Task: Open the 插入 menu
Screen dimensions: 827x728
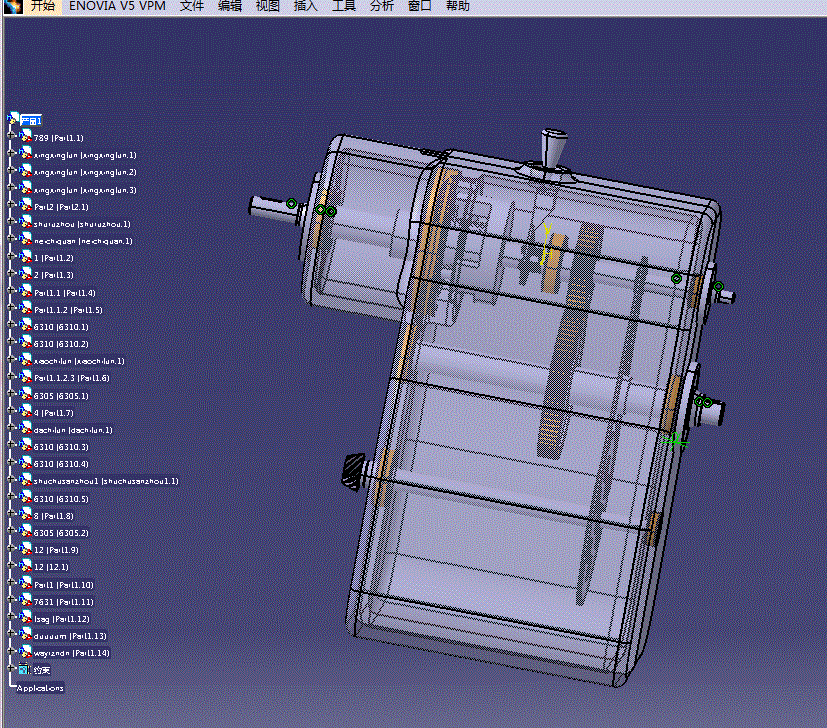Action: (x=305, y=6)
